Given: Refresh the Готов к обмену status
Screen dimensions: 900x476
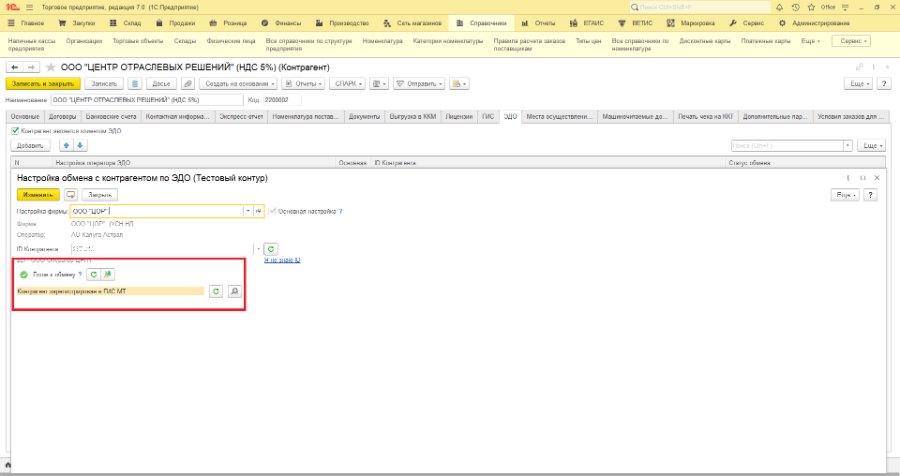Looking at the screenshot, I should (94, 274).
